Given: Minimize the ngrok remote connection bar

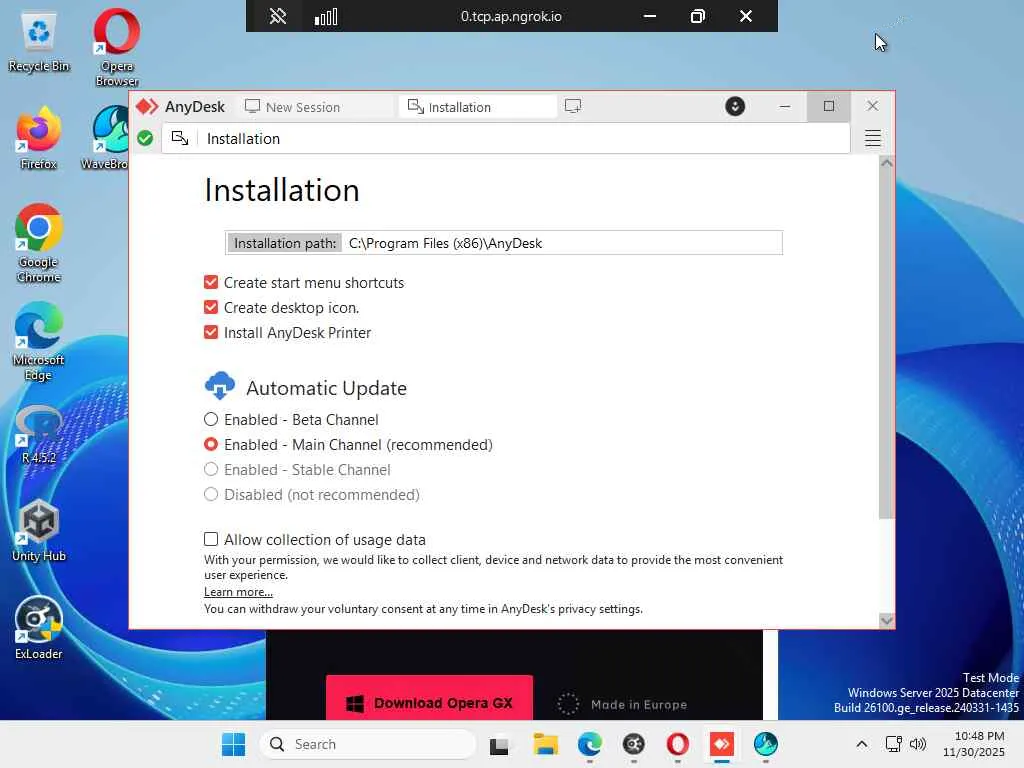Looking at the screenshot, I should click(649, 16).
